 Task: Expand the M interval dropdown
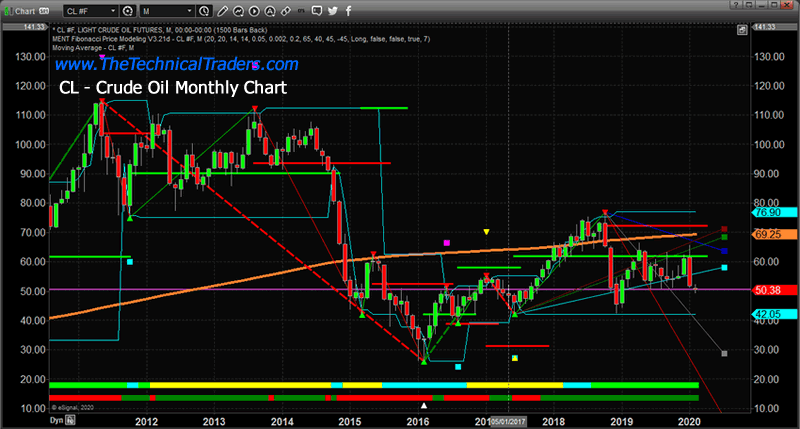coord(189,11)
